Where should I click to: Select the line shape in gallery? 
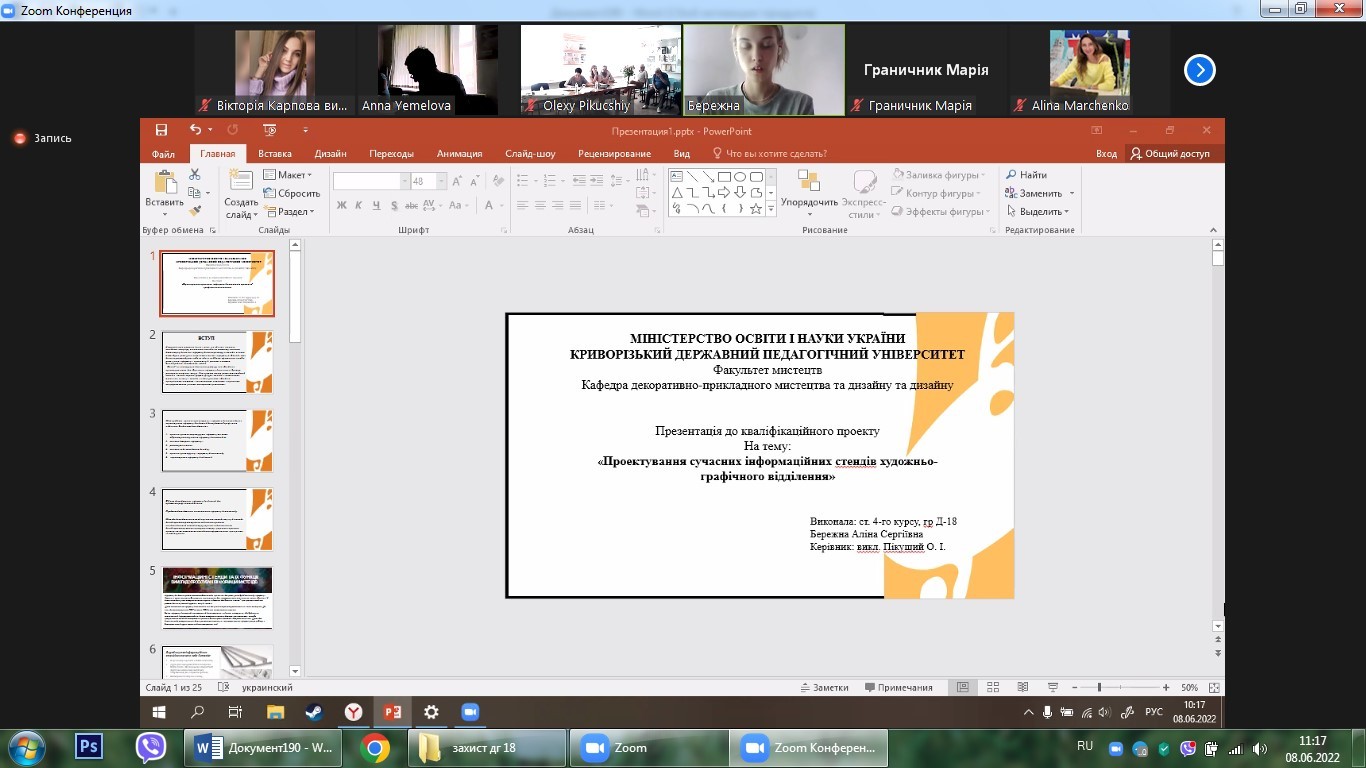tap(692, 177)
